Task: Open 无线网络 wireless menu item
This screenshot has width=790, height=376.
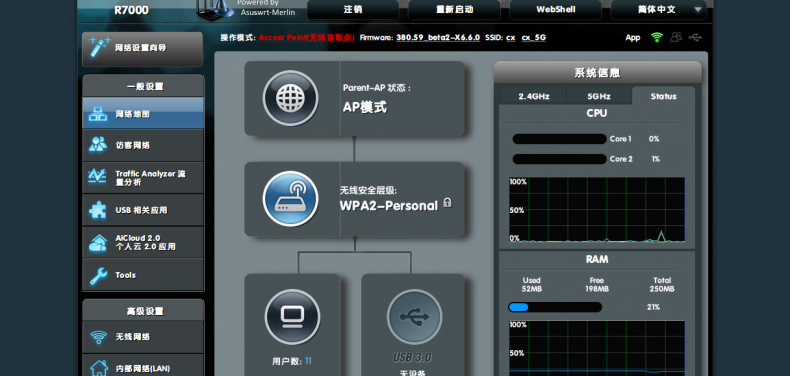Action: tap(143, 337)
